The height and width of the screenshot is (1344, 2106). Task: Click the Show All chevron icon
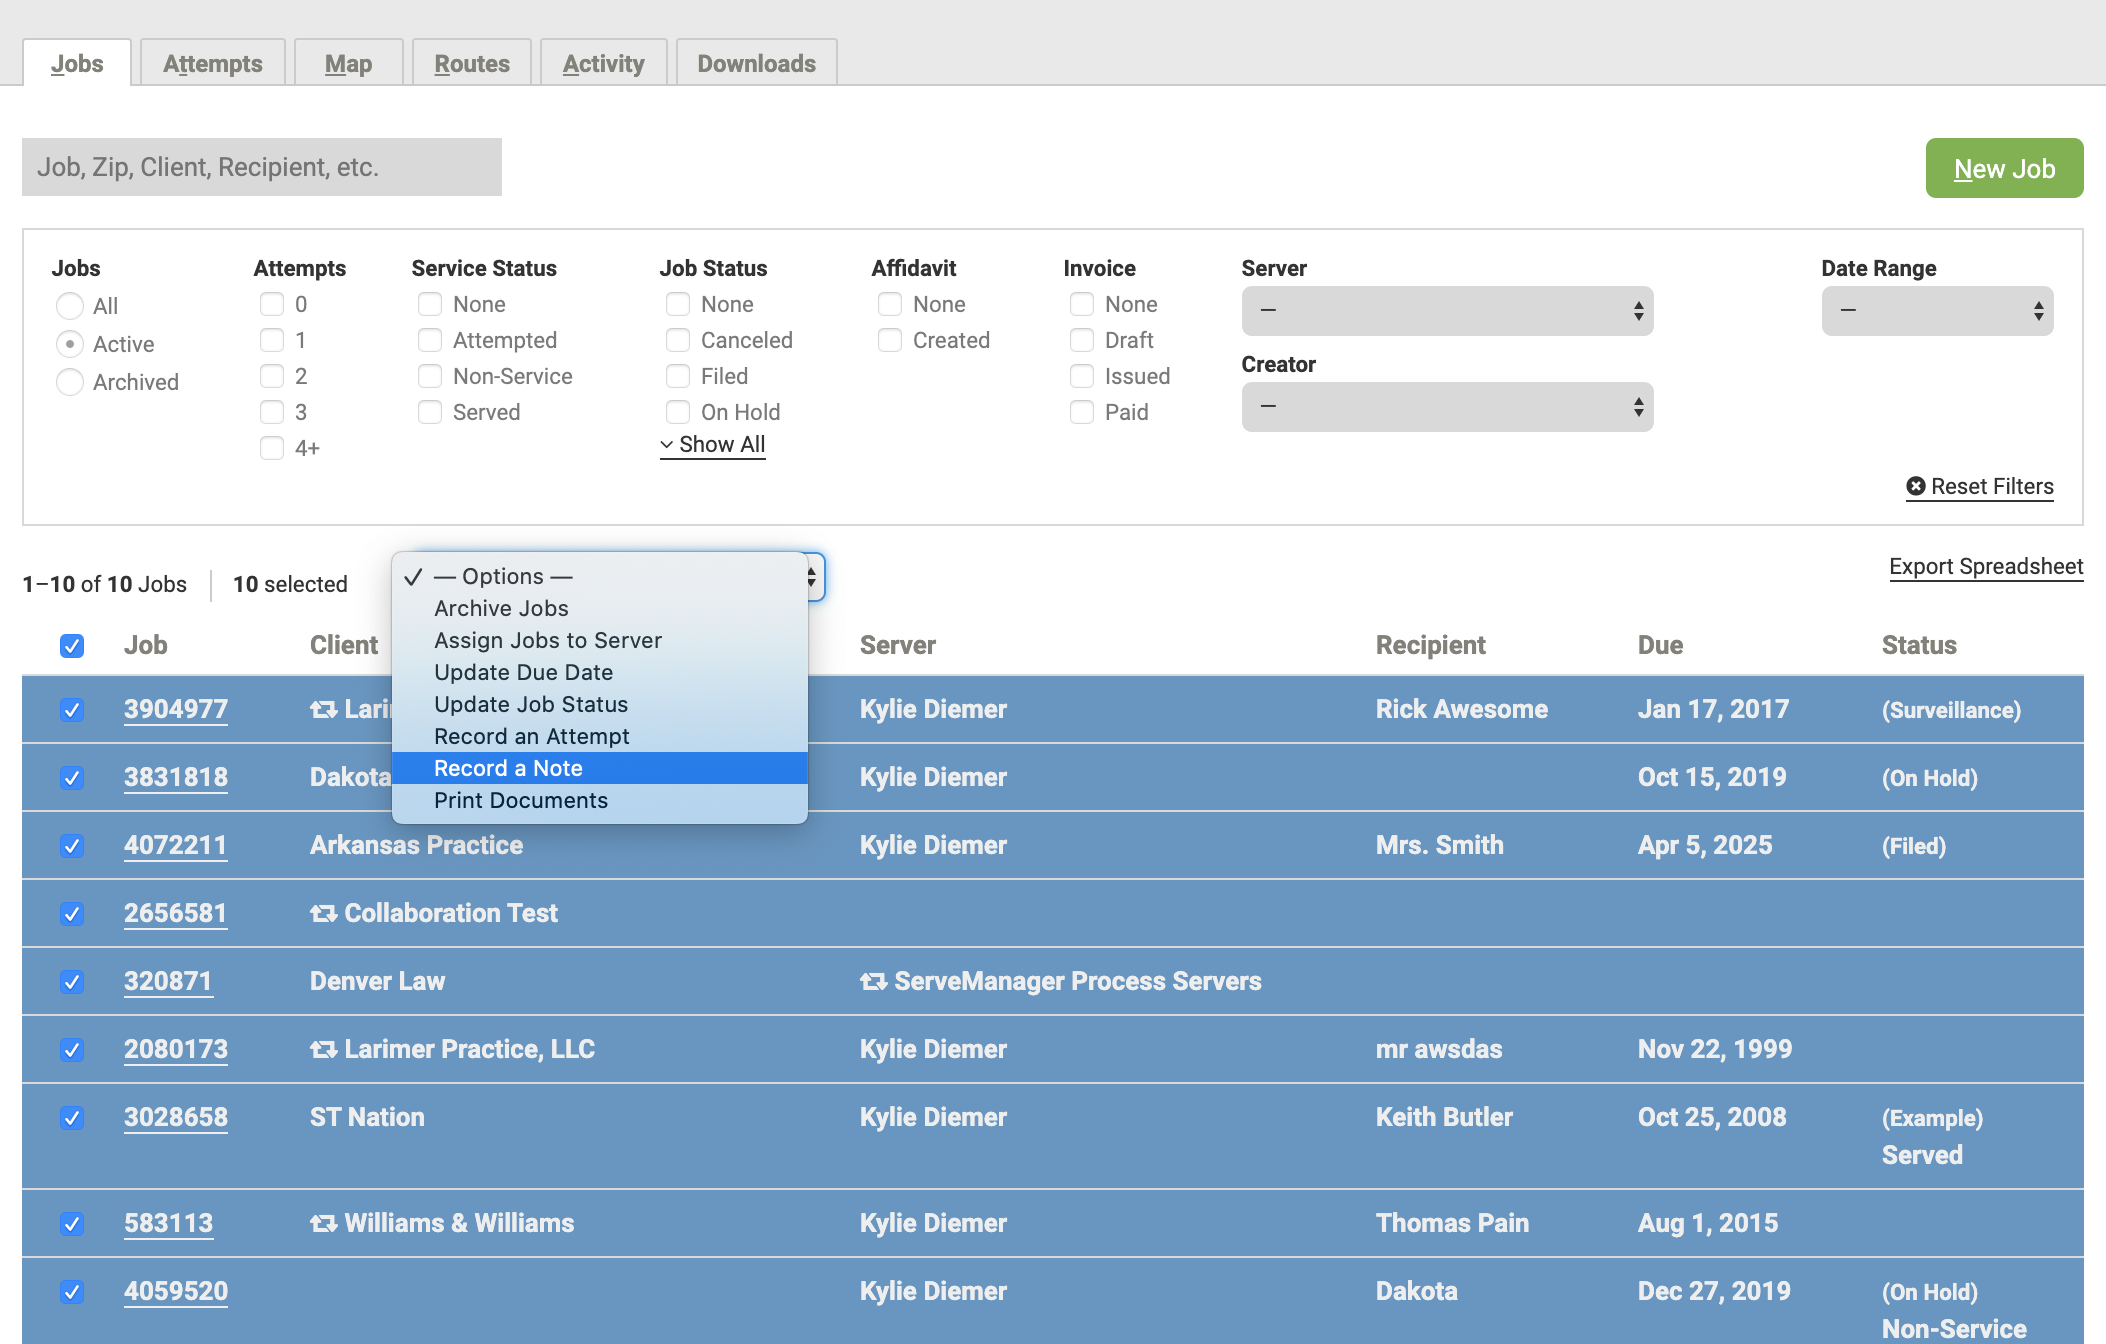[666, 445]
